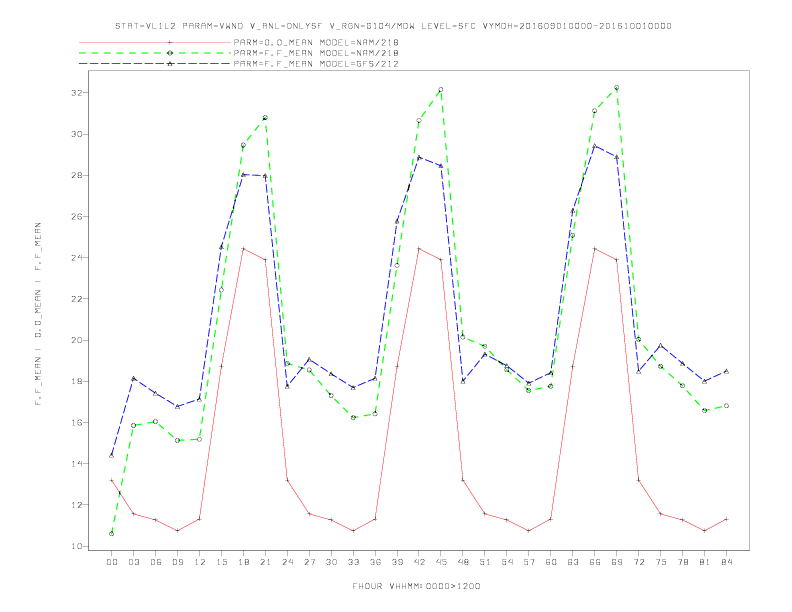Click x-axis forecast hour label 24
The width and height of the screenshot is (792, 612).
click(x=287, y=562)
